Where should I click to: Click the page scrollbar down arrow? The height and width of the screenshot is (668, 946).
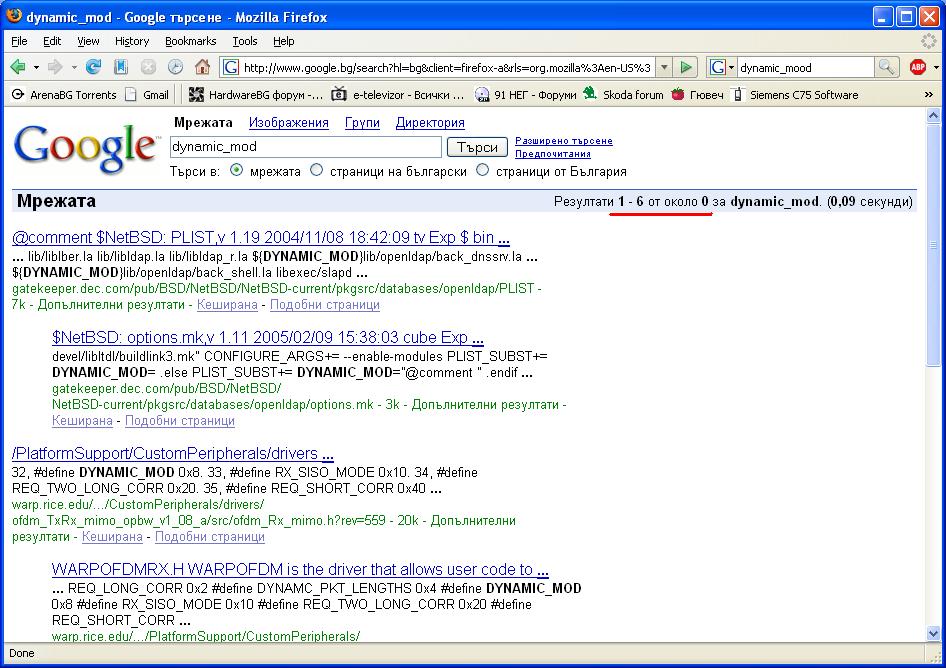point(933,634)
